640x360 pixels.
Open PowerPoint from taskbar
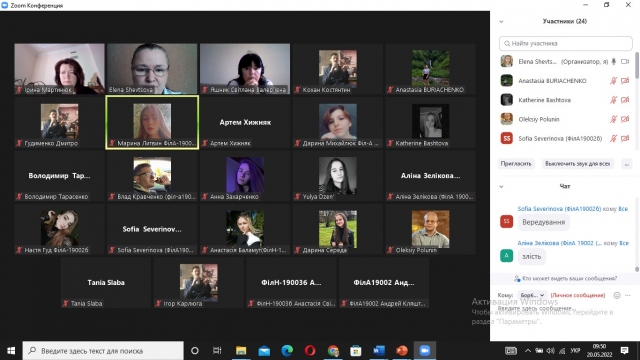pos(402,351)
